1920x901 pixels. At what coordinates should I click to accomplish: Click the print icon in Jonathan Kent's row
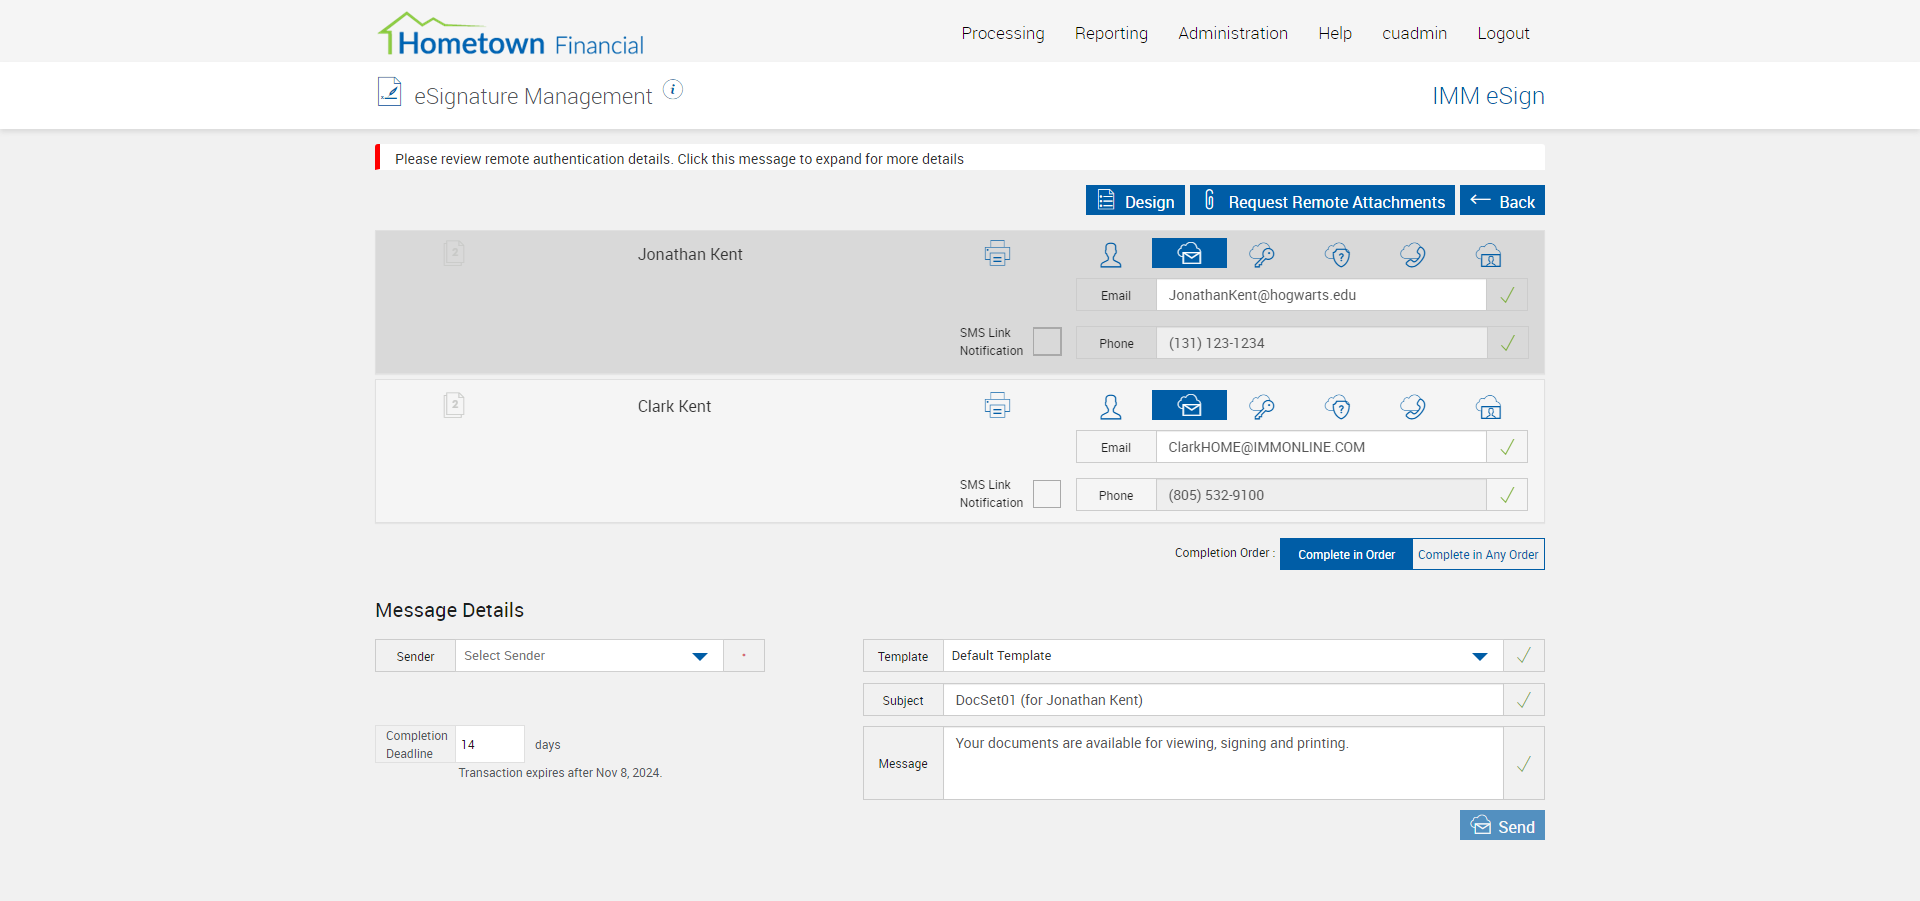(x=997, y=254)
